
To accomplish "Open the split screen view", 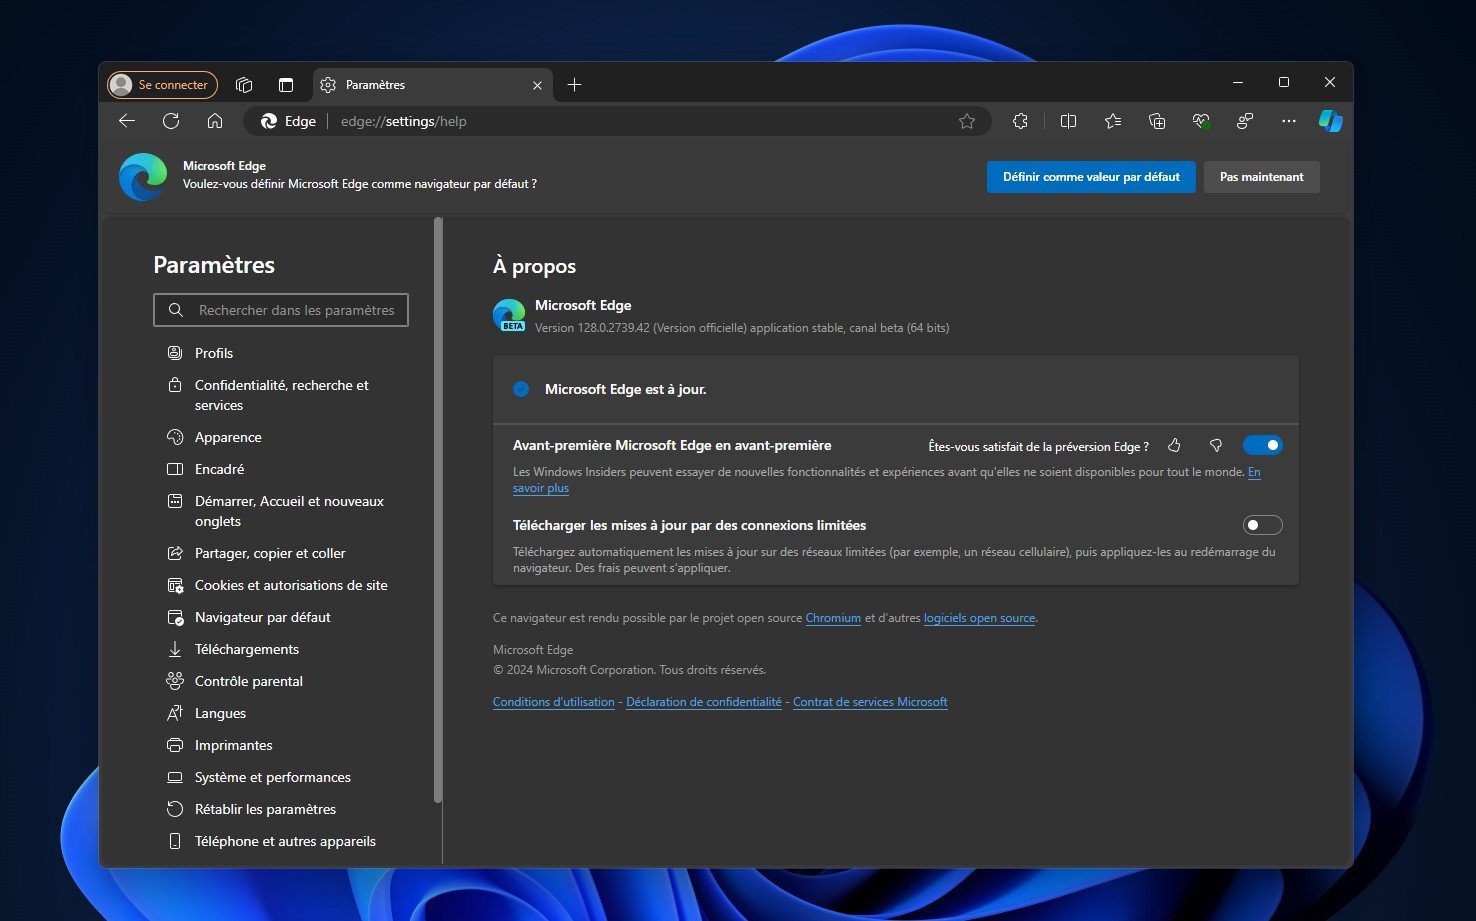I will 1068,120.
